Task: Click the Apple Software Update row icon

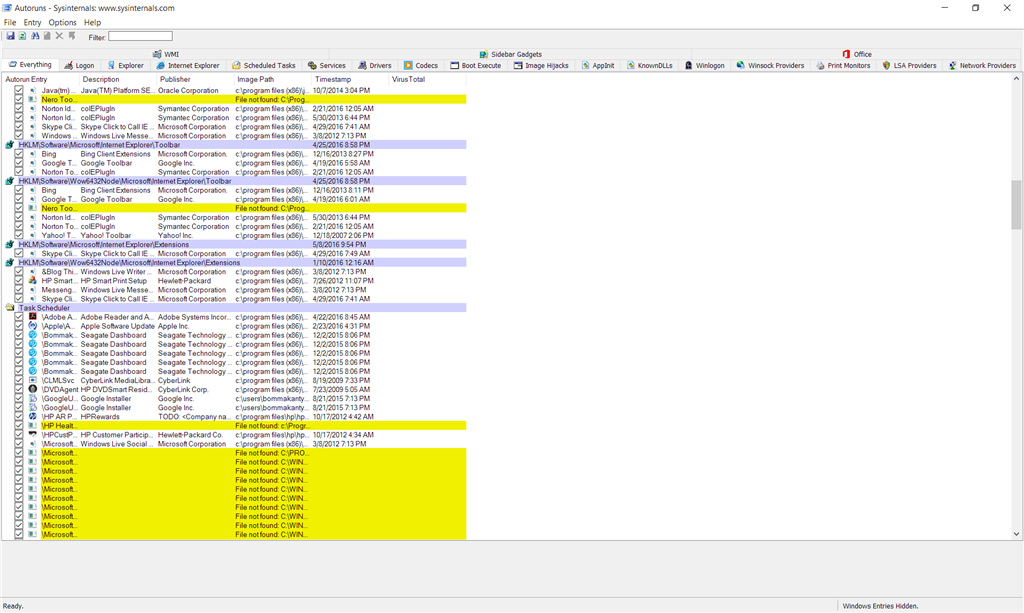Action: [33, 326]
